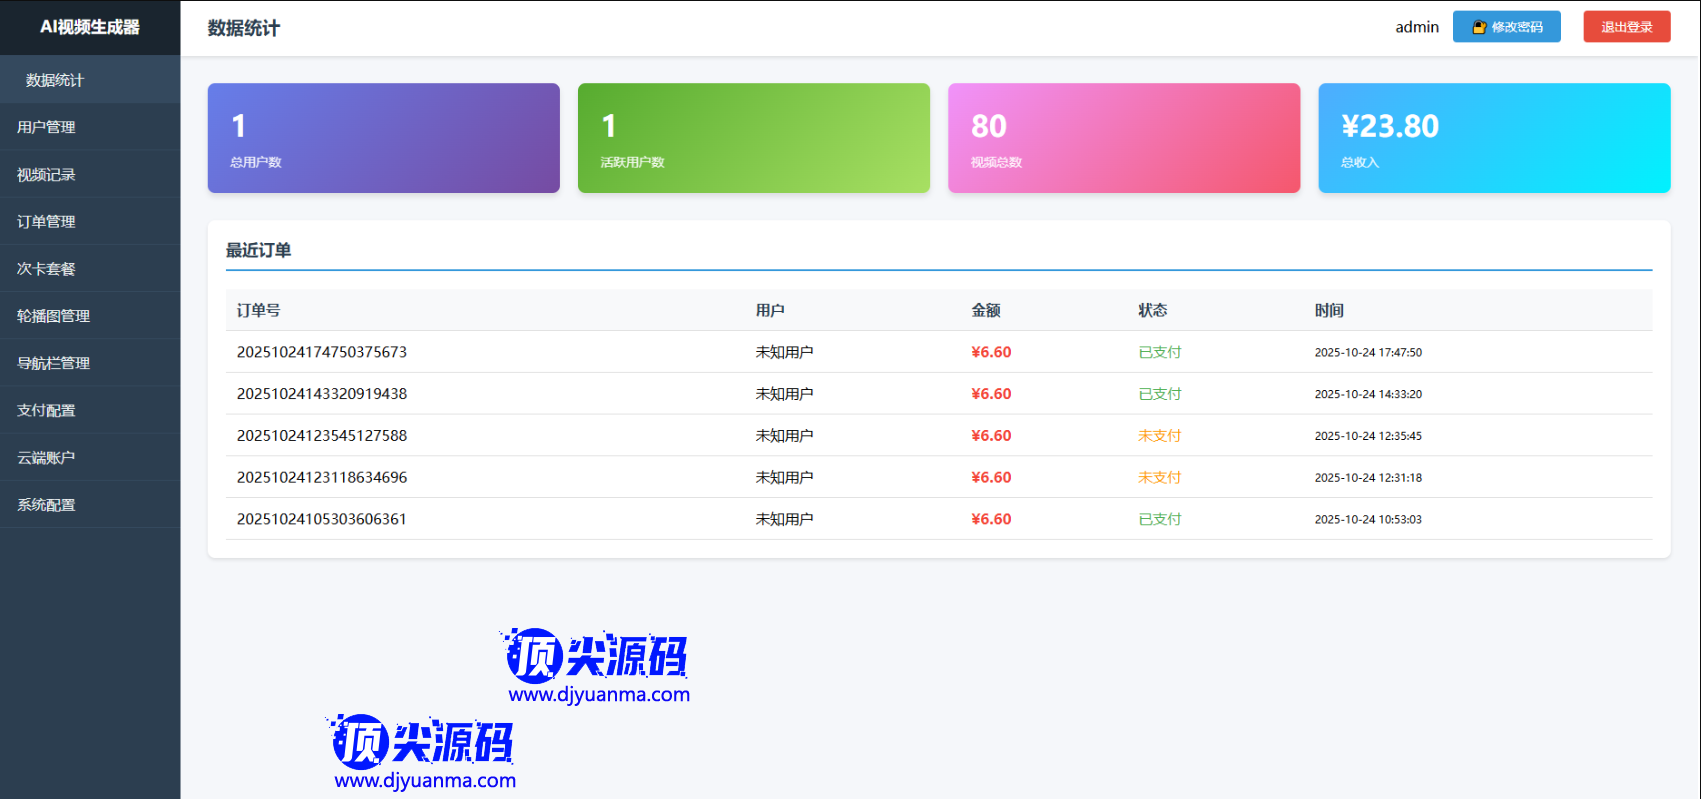Go to 视频记录 page
The image size is (1701, 799).
[47, 174]
